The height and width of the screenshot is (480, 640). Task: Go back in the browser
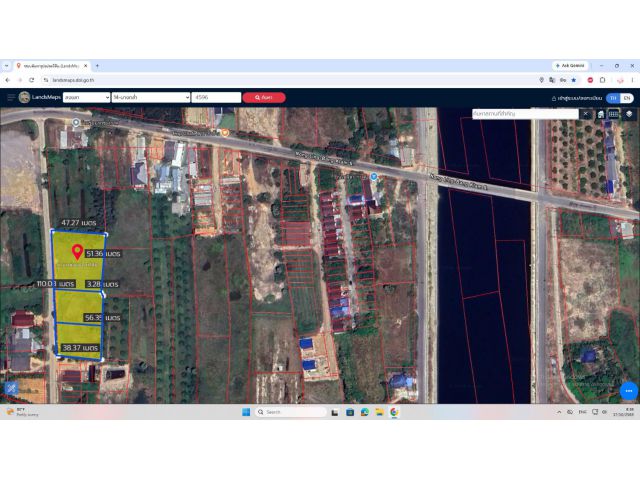8,80
